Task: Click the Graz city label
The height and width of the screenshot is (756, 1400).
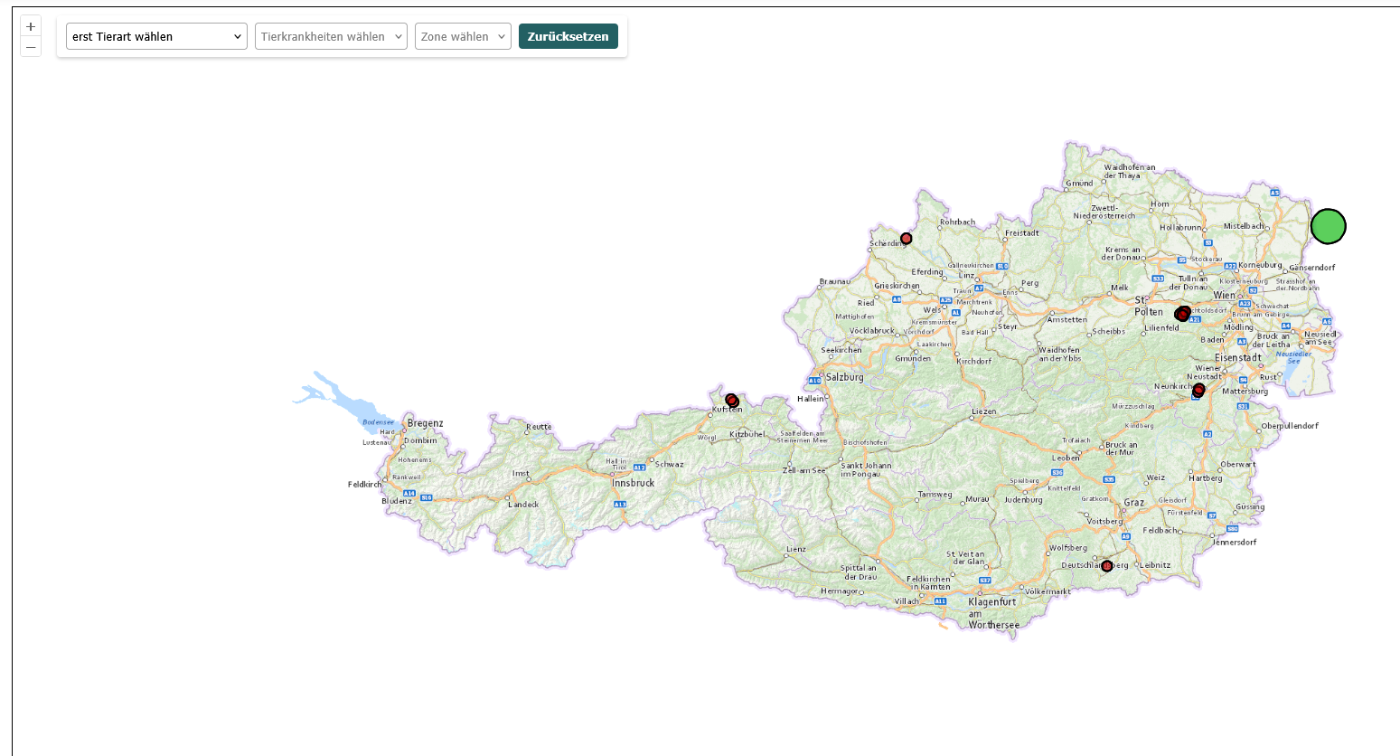Action: pos(1134,502)
